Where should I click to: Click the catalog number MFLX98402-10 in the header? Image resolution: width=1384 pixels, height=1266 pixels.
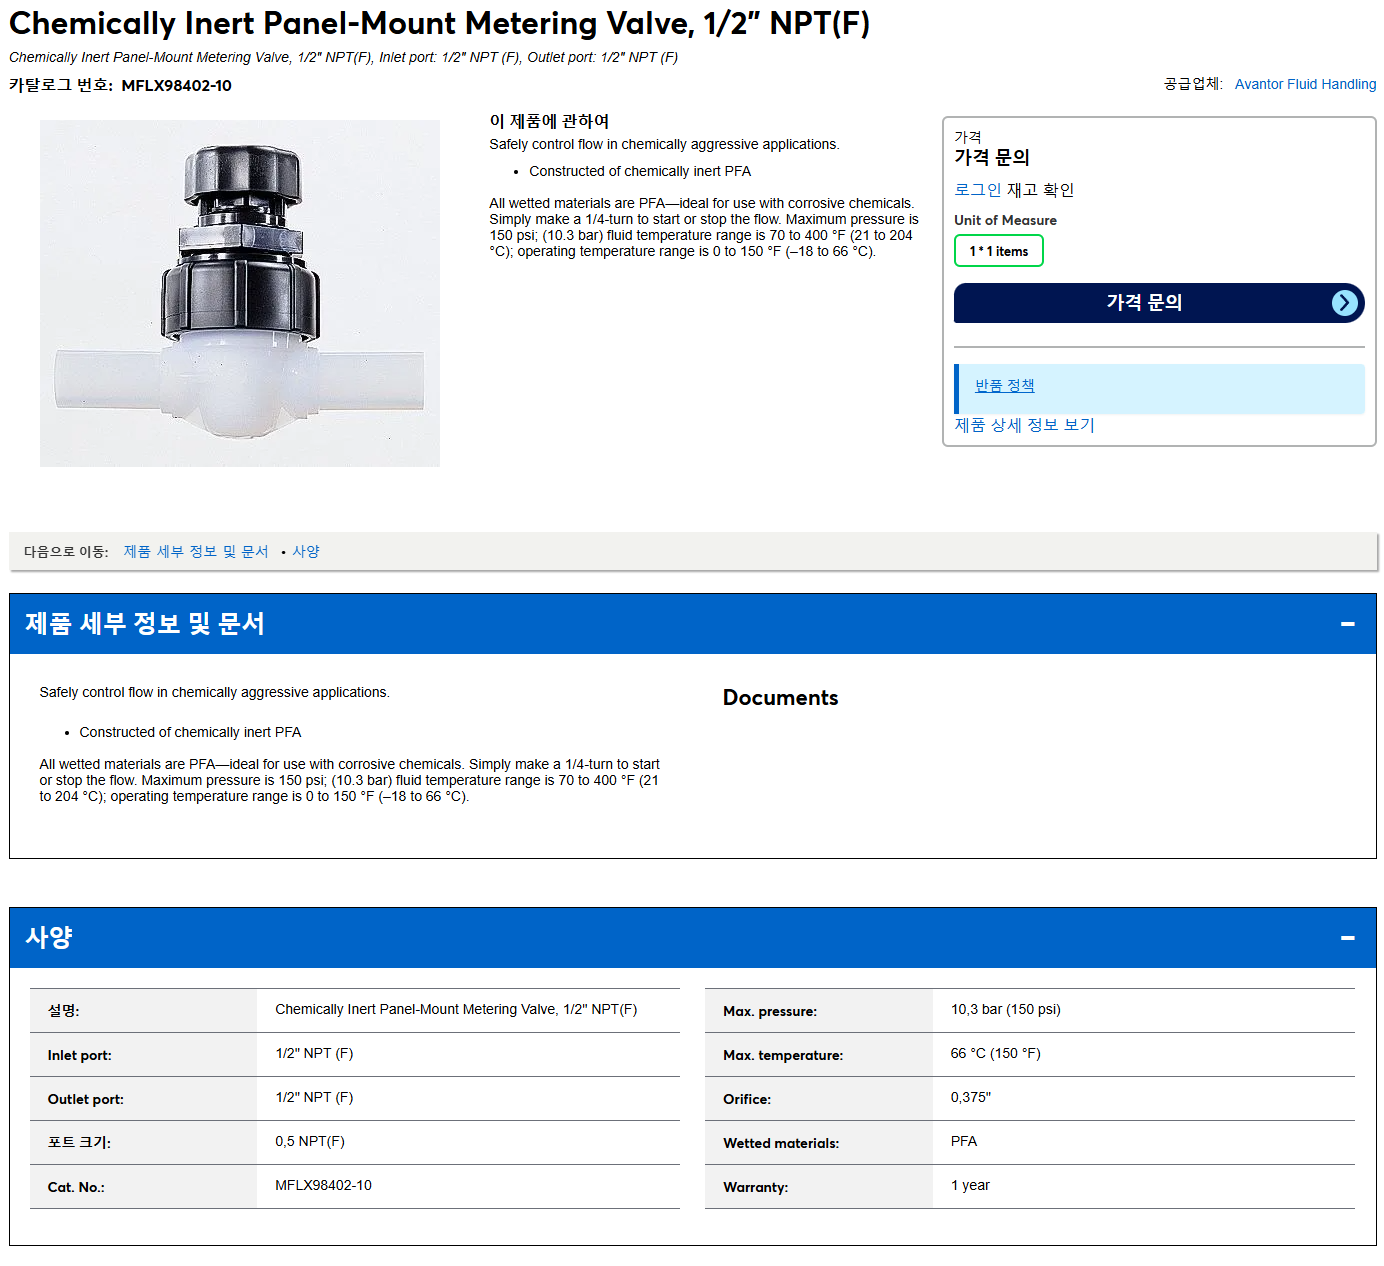[176, 86]
